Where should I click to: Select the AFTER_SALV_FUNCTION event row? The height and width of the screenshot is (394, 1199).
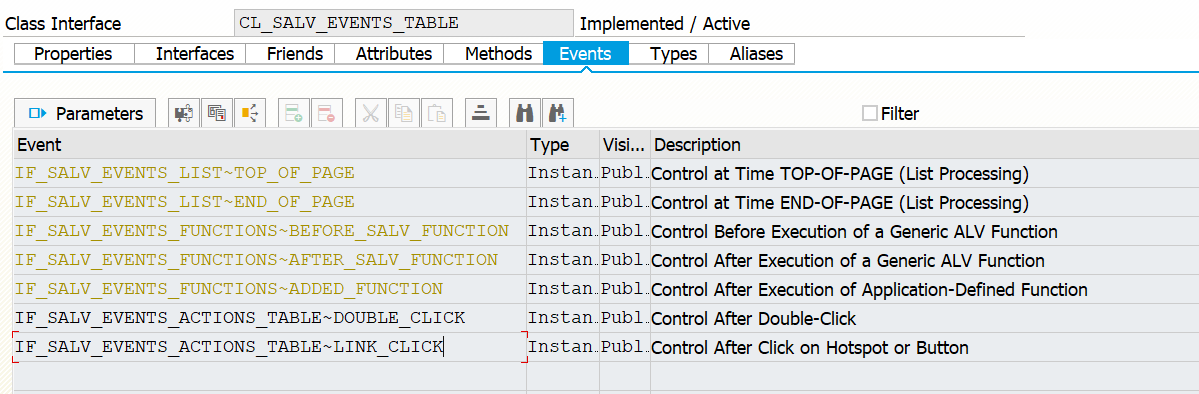(270, 260)
